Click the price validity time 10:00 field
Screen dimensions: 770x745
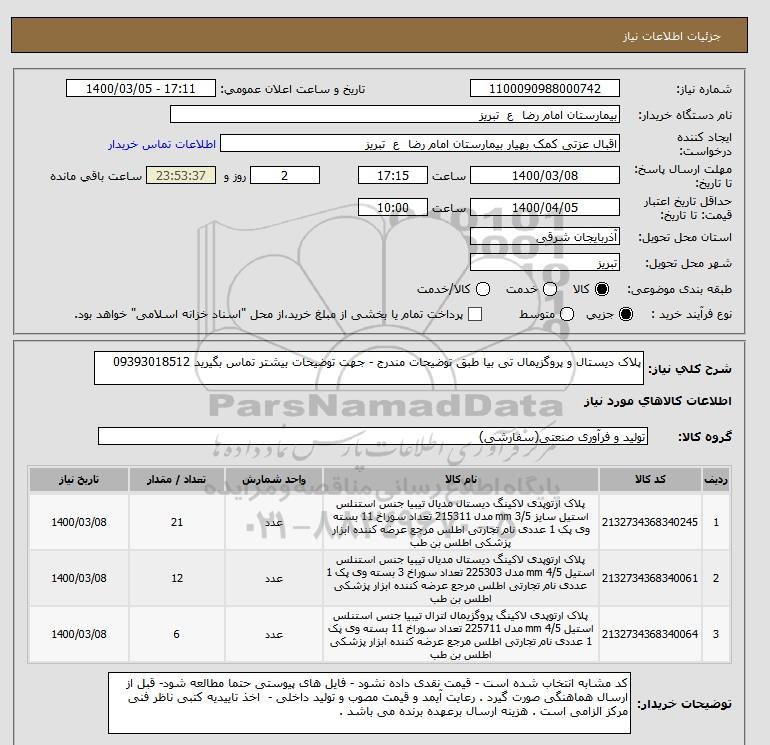[x=393, y=207]
